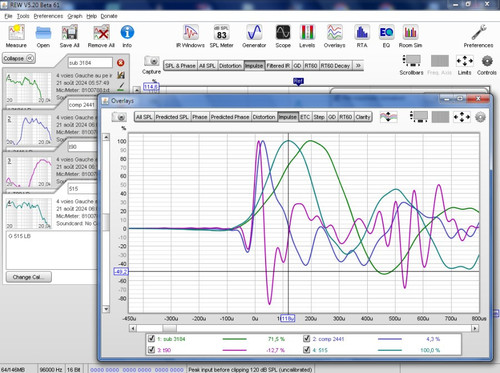Click horizontal scroll right arrow in Overlays

[x=475, y=328]
